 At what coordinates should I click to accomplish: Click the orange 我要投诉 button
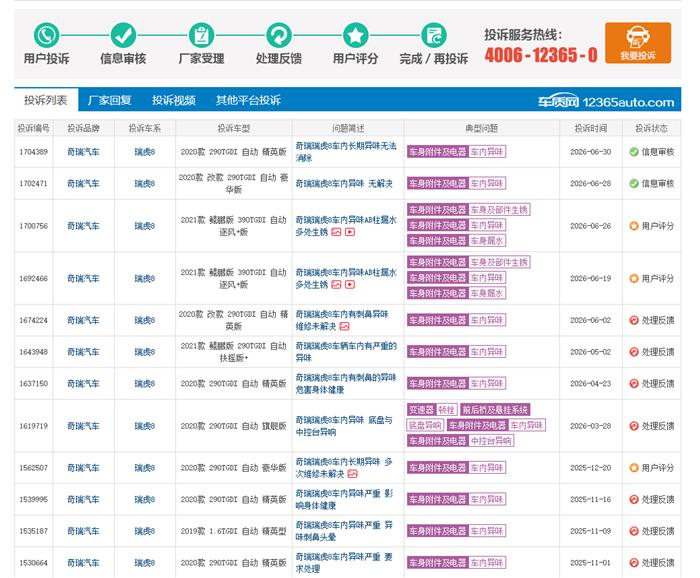pyautogui.click(x=638, y=43)
